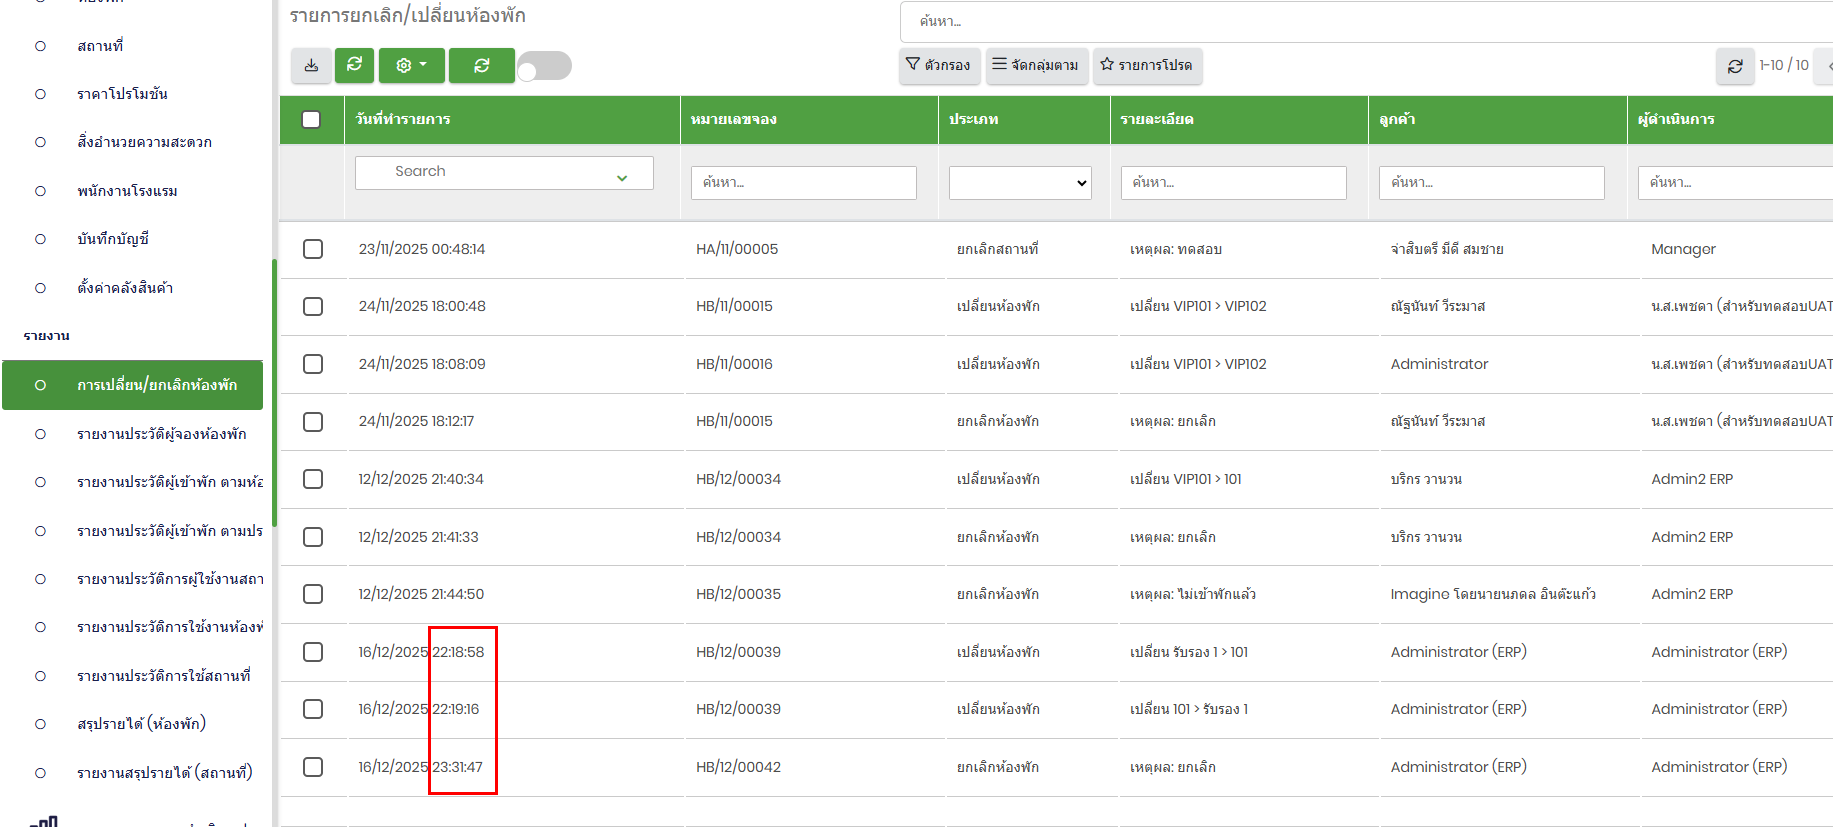Check the row for booking HA/11/00005

click(313, 249)
